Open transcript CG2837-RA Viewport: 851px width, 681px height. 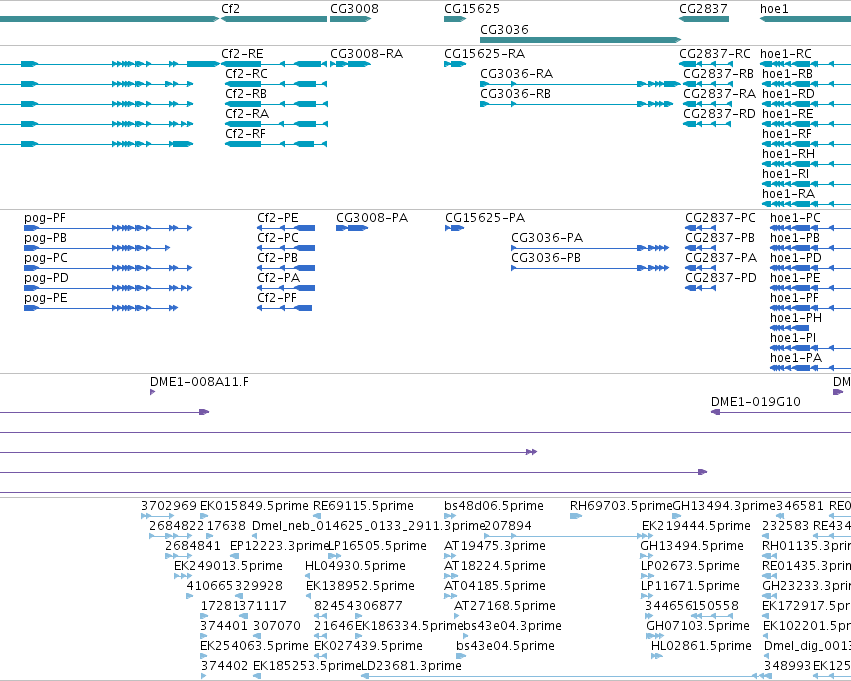(719, 94)
